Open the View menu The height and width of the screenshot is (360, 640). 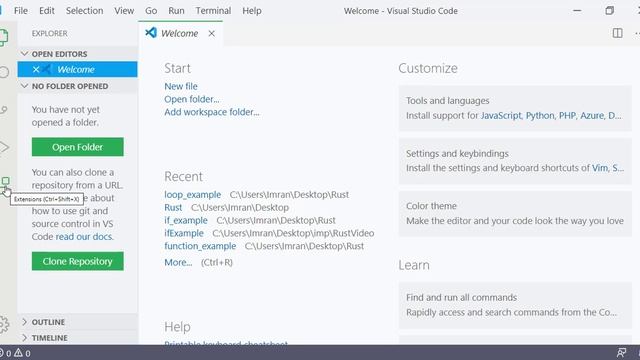point(124,11)
